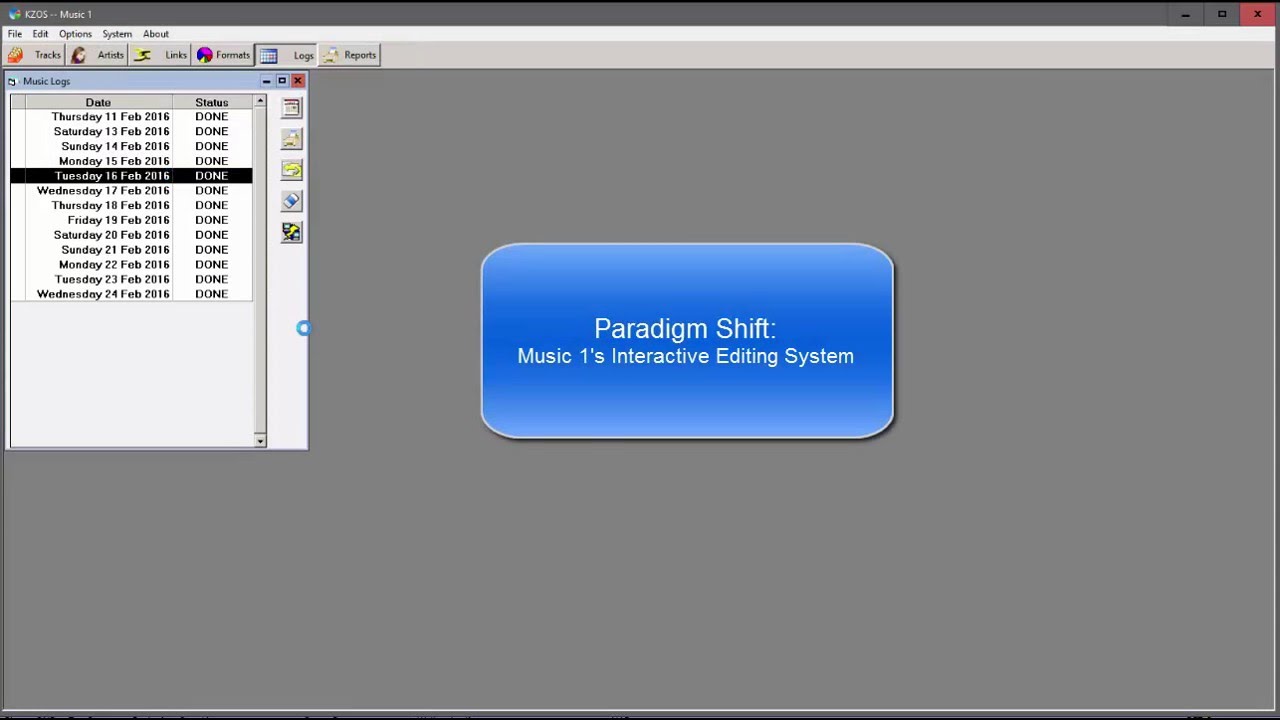Viewport: 1280px width, 720px height.
Task: Sort logs by the Status column header
Action: pyautogui.click(x=212, y=102)
